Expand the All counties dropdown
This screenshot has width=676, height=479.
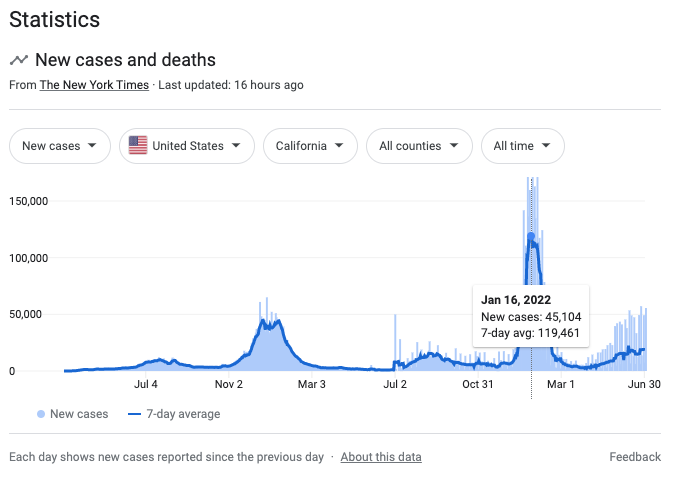coord(419,146)
